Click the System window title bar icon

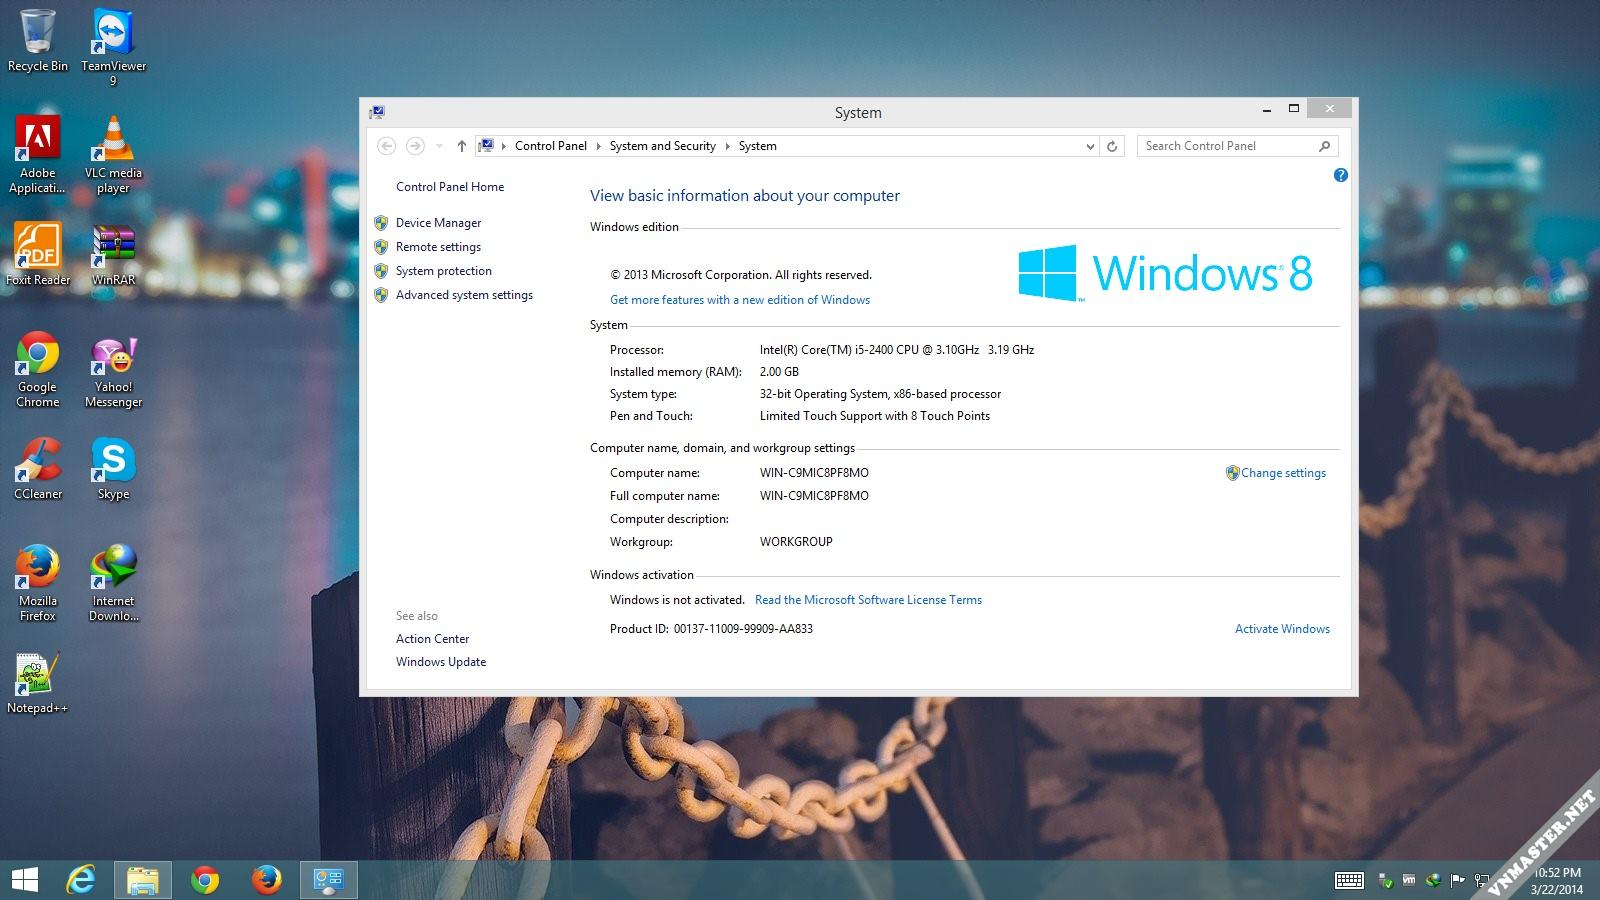(377, 112)
